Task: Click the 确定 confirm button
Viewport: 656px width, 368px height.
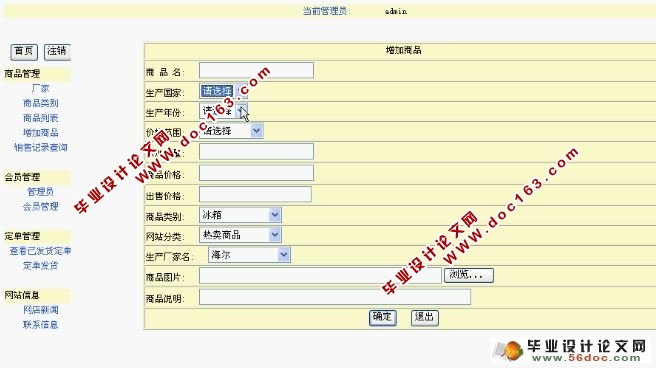Action: [382, 317]
